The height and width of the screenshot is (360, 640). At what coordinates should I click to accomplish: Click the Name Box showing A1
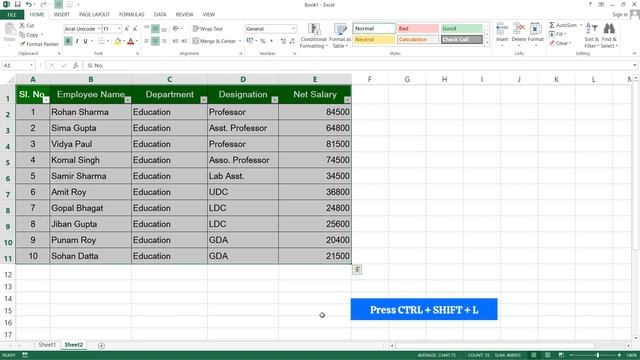click(18, 65)
